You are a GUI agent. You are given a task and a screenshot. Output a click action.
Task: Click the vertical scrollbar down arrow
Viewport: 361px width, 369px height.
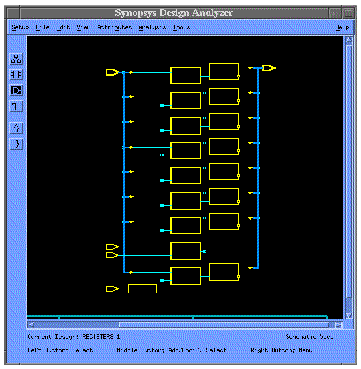point(349,315)
